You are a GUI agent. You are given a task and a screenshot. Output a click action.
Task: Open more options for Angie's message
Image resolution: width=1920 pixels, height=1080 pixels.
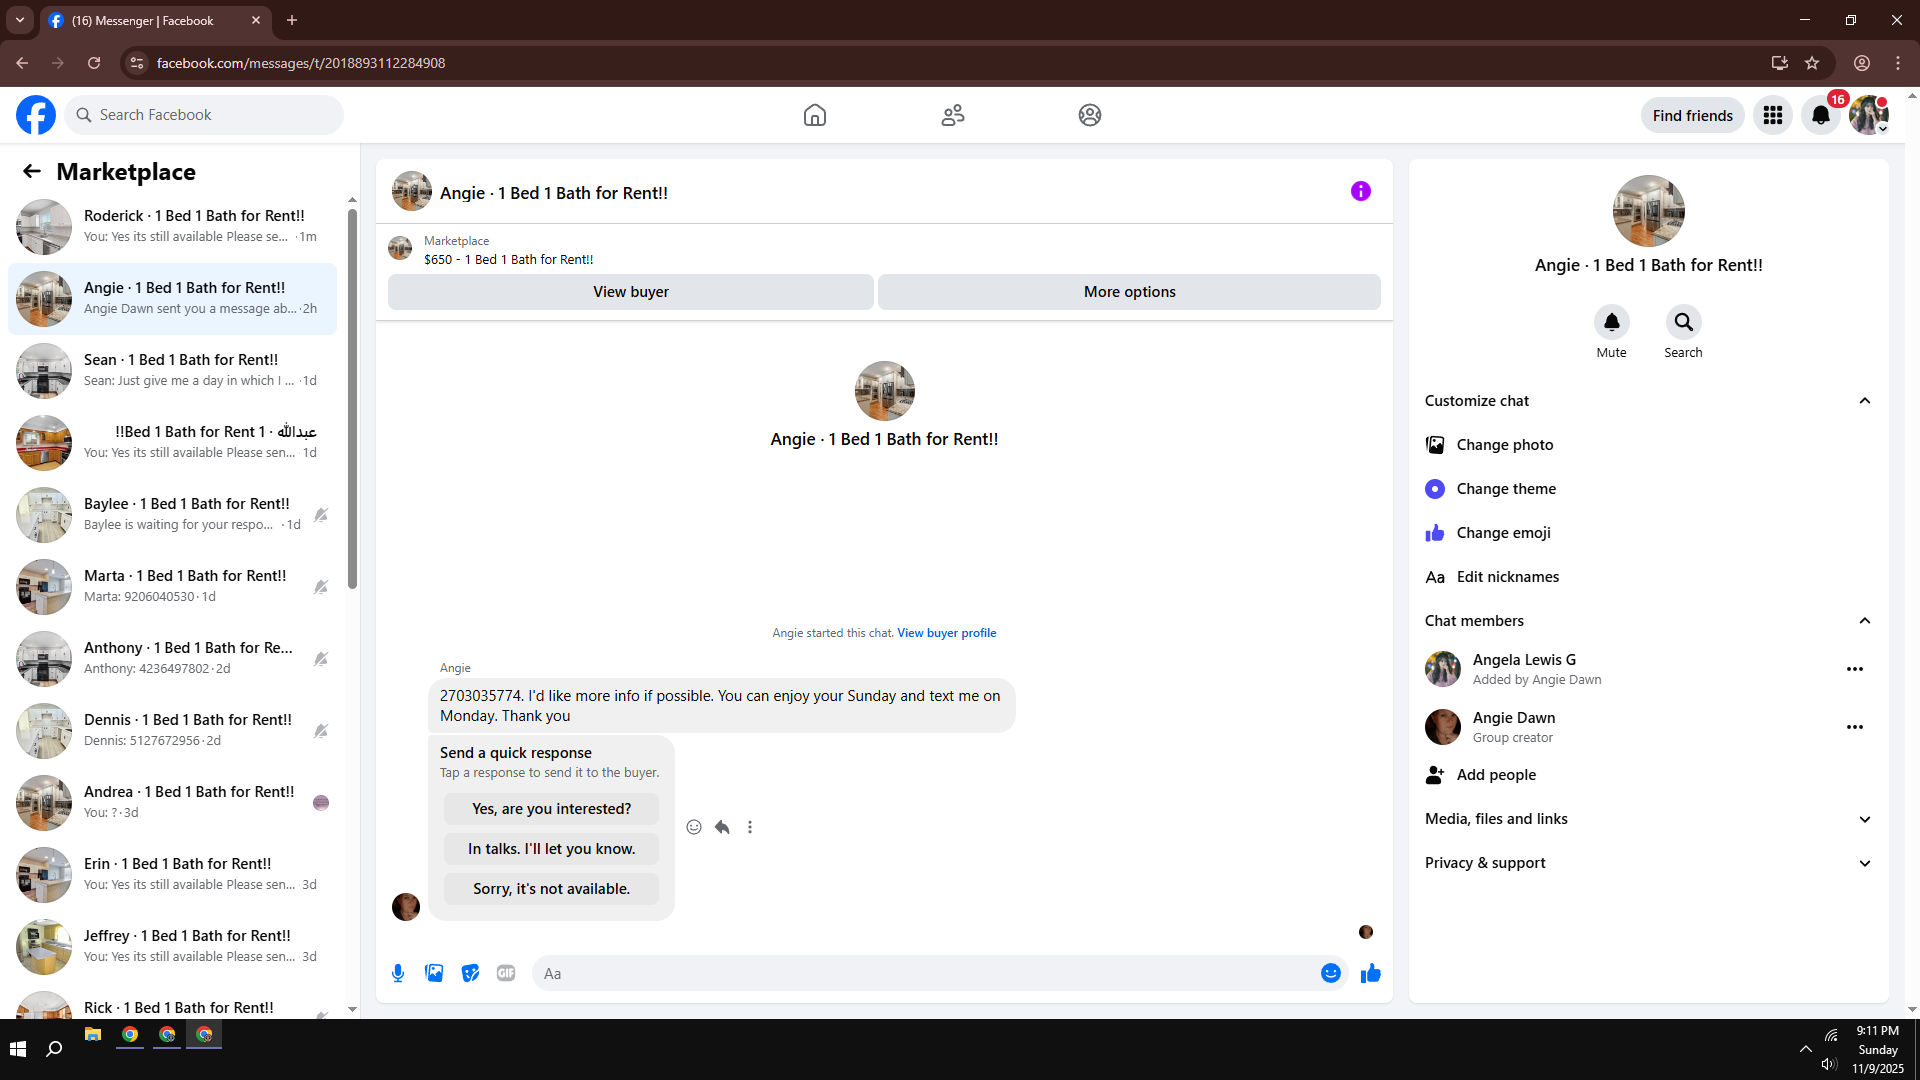point(750,827)
